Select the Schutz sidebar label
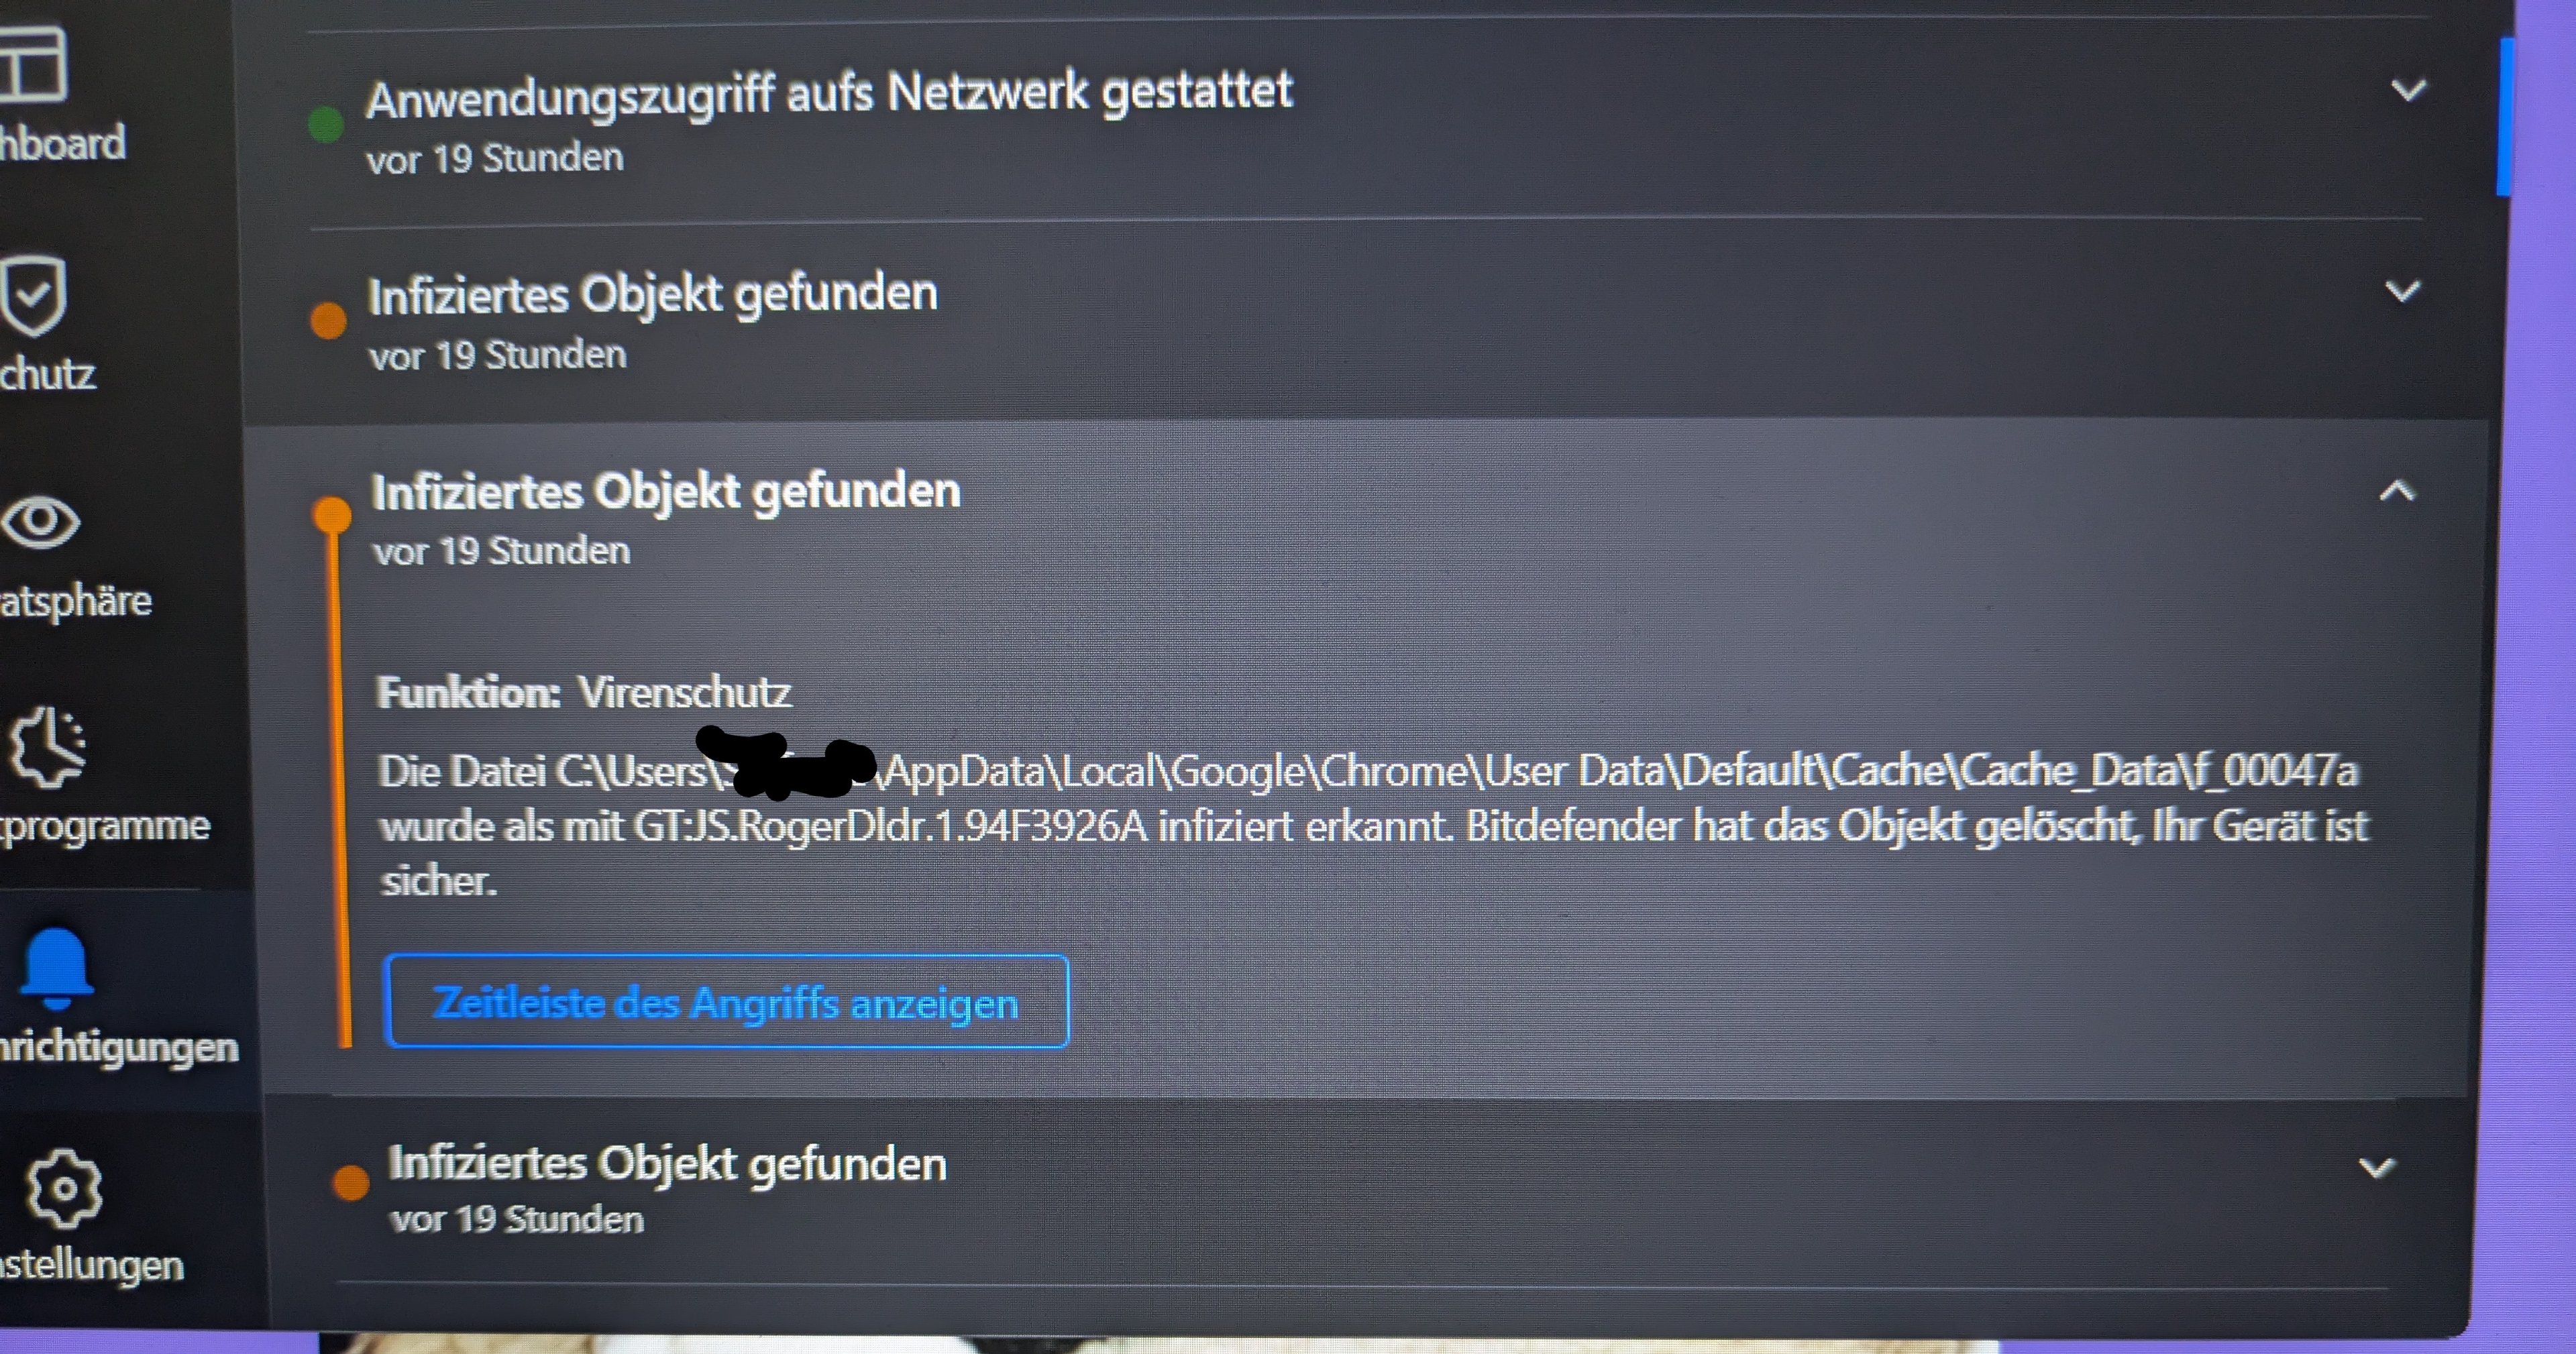2576x1354 pixels. pos(47,374)
